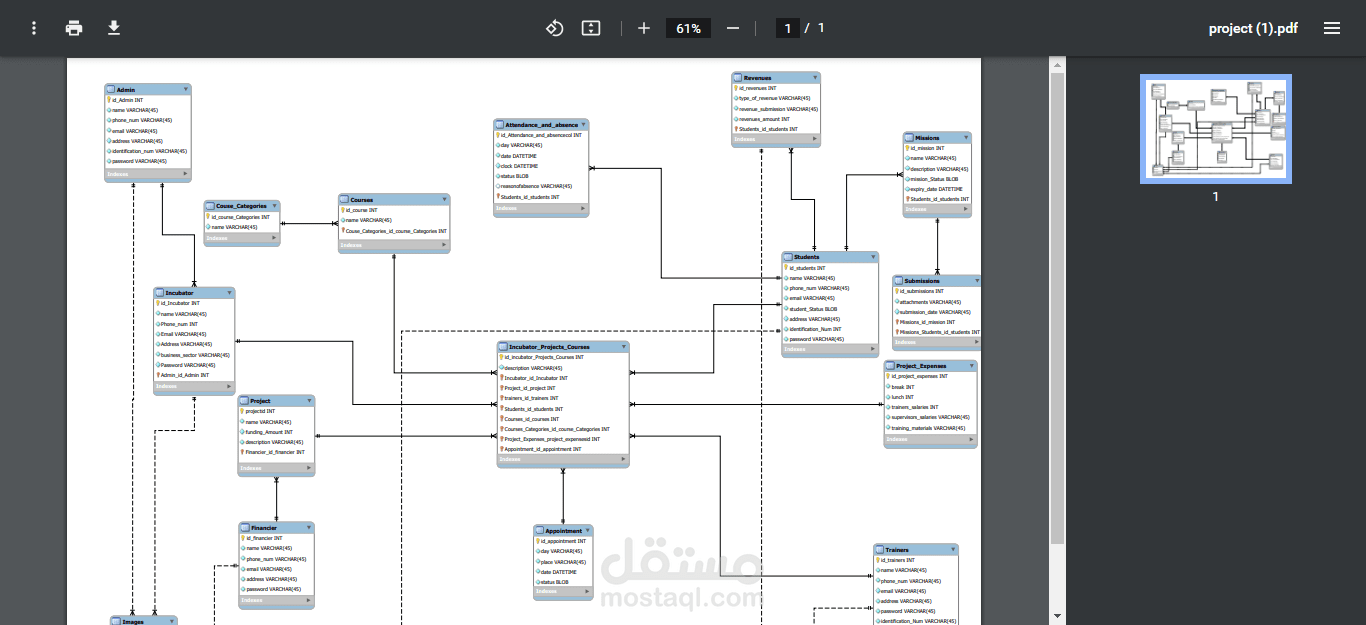
Task: Click the Trainers table header icon
Action: point(880,550)
